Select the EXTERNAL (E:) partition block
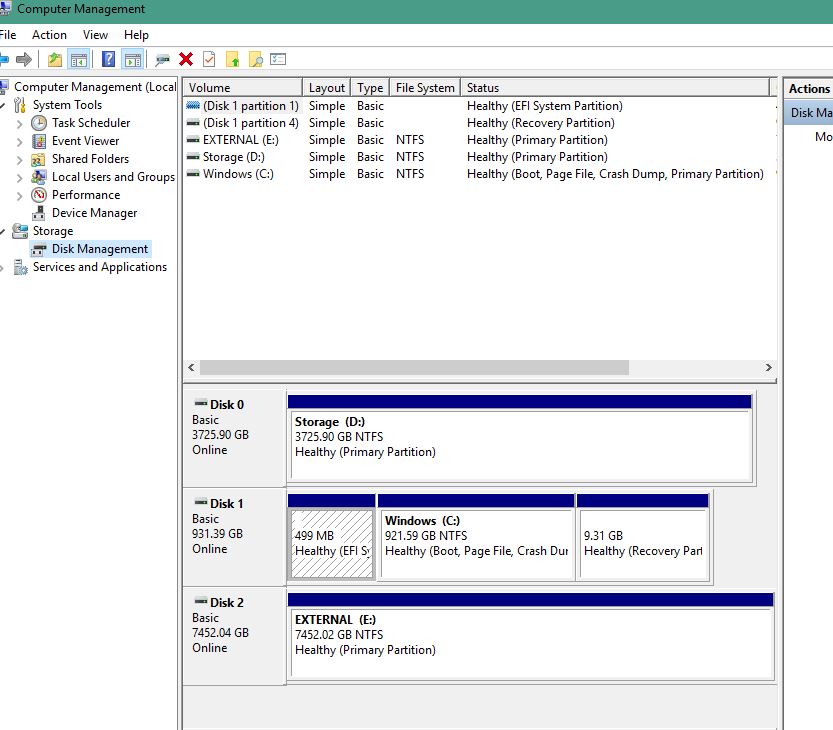 530,636
